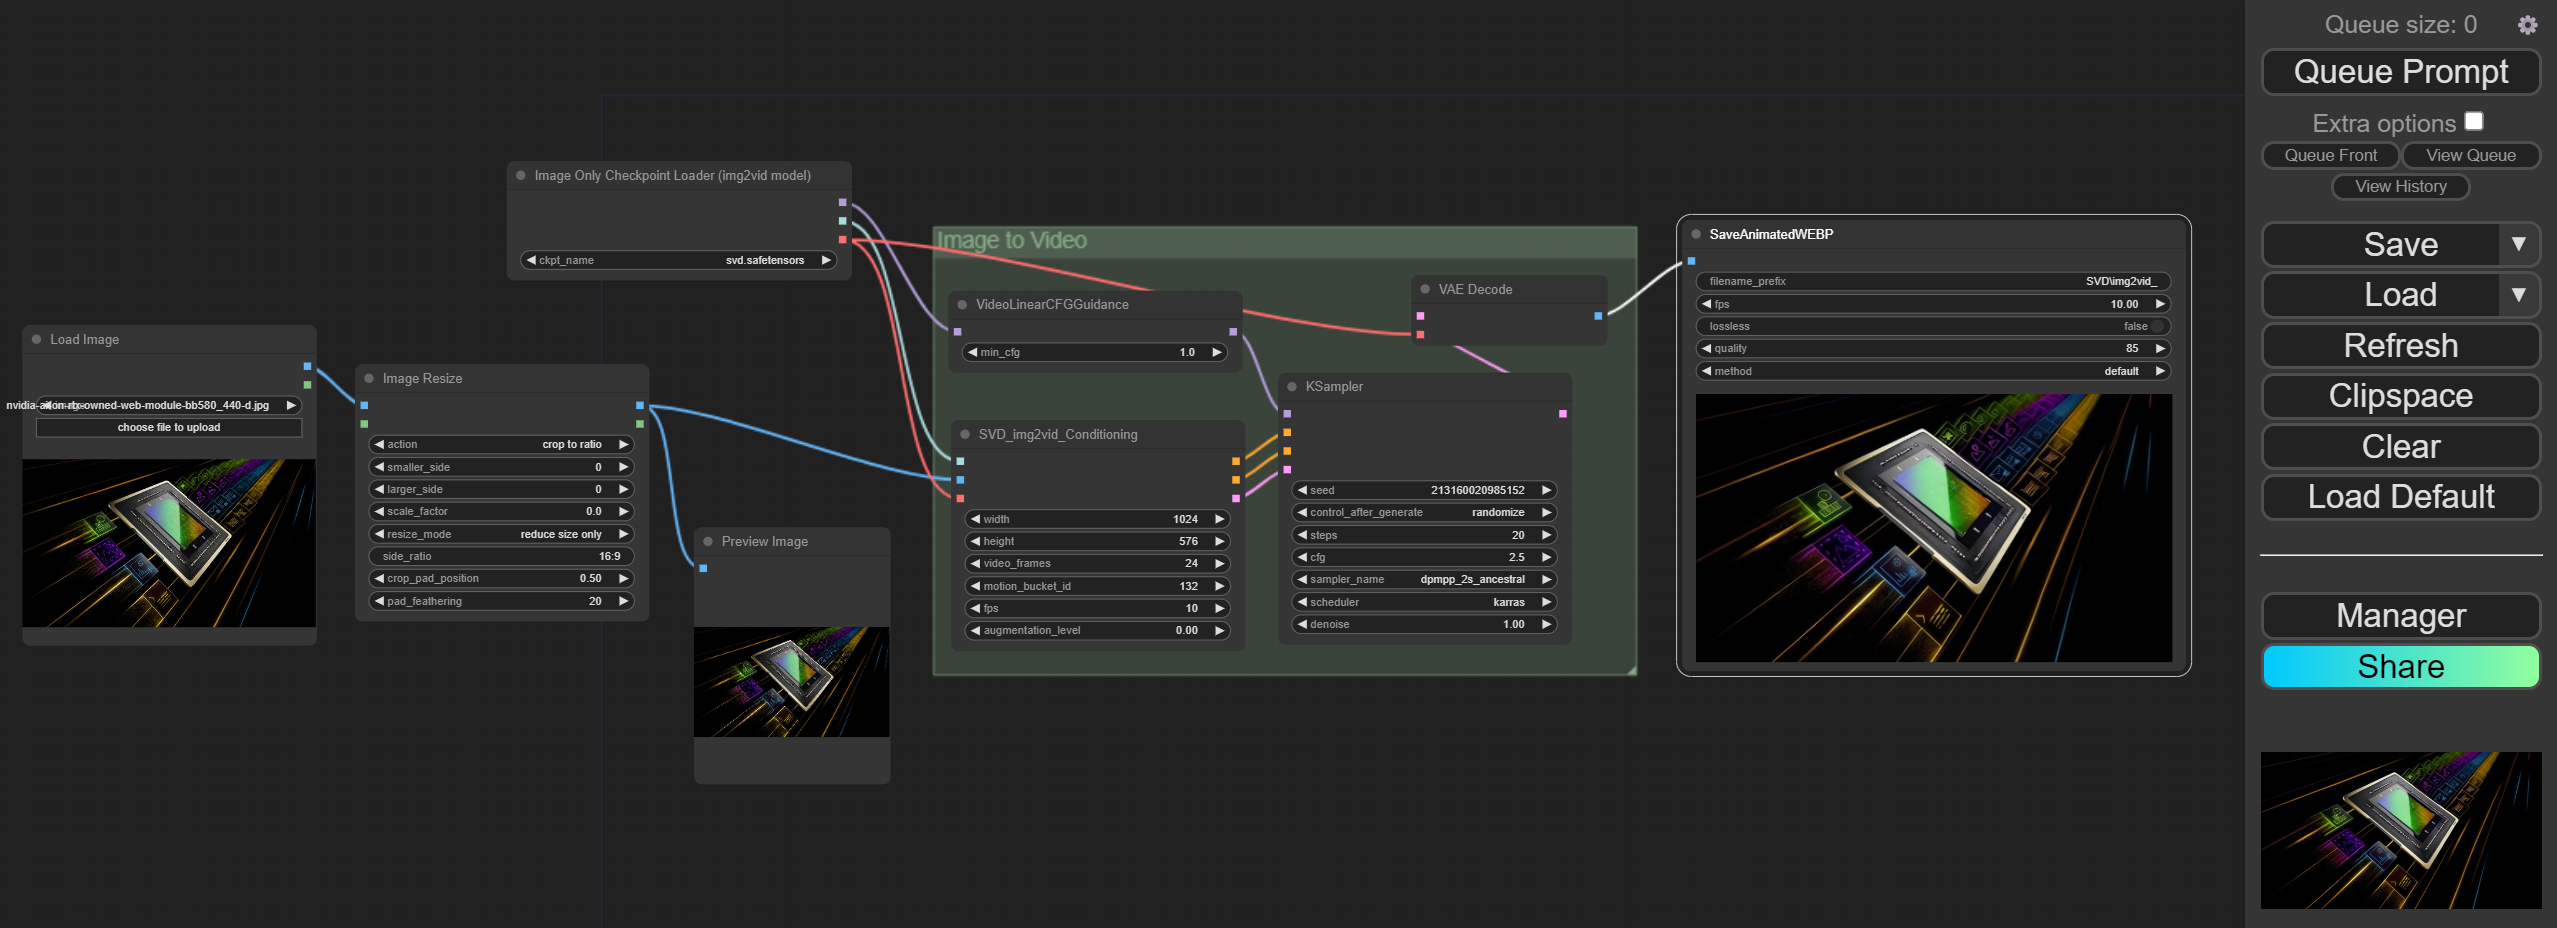
Task: Click left arrow of min_cfg value
Action: [972, 352]
